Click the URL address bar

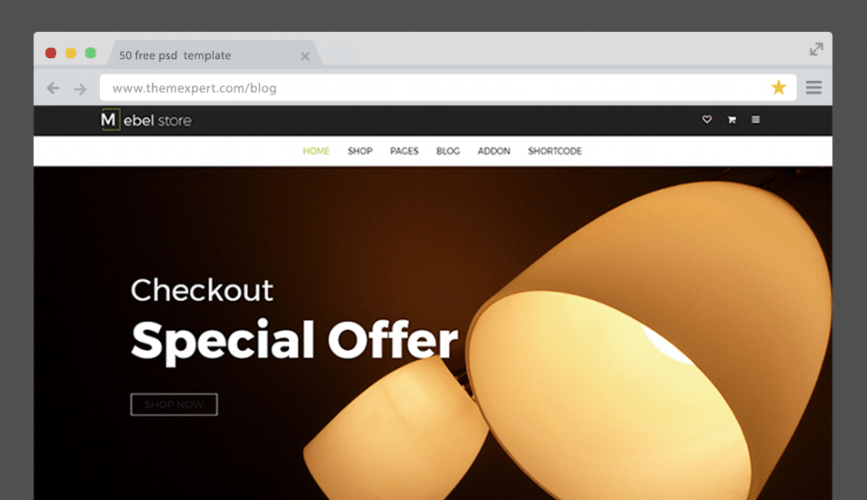[x=448, y=88]
